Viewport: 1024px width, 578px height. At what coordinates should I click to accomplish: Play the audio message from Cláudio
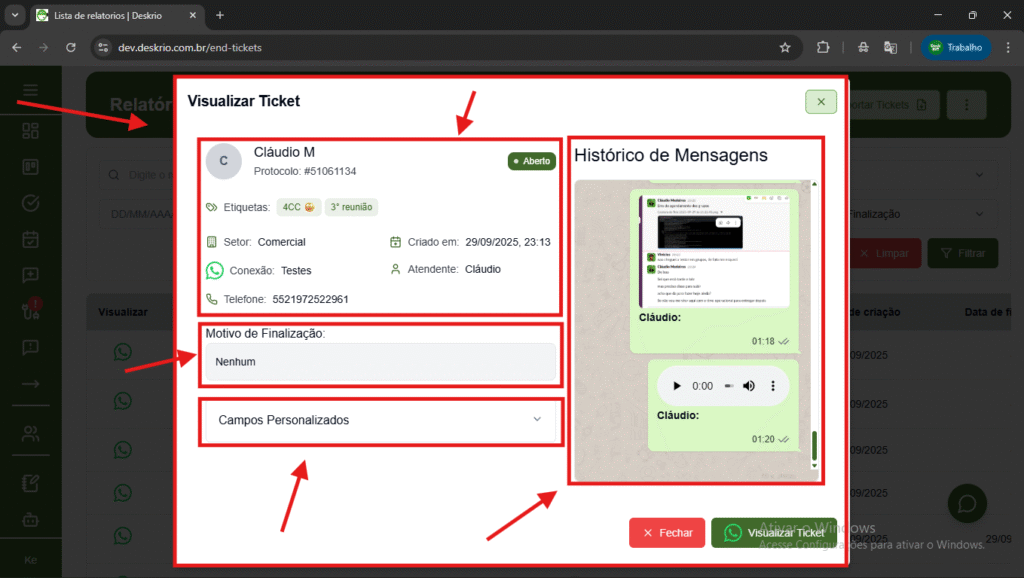[677, 386]
